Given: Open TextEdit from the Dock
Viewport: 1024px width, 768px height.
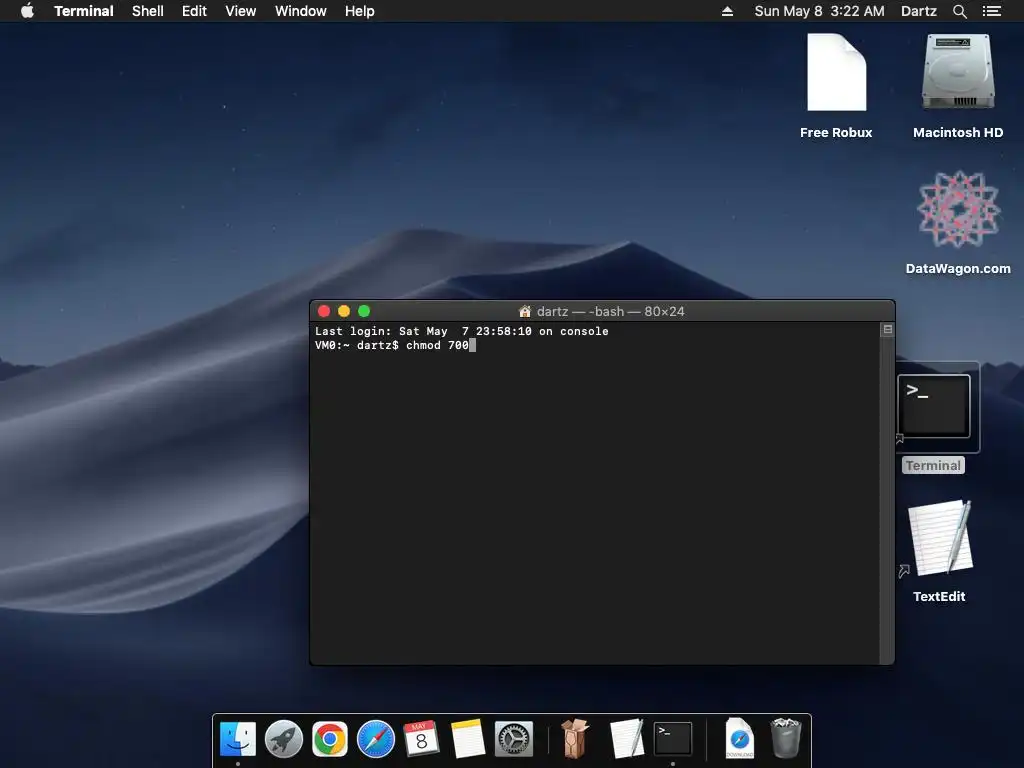Looking at the screenshot, I should 627,739.
